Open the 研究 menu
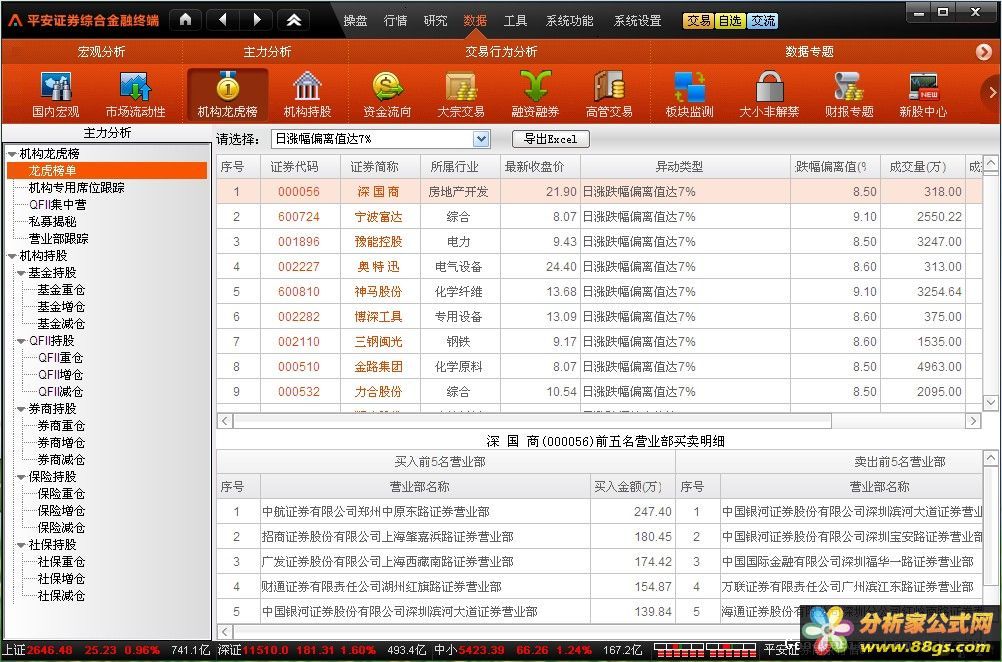The image size is (1002, 662). coord(435,21)
